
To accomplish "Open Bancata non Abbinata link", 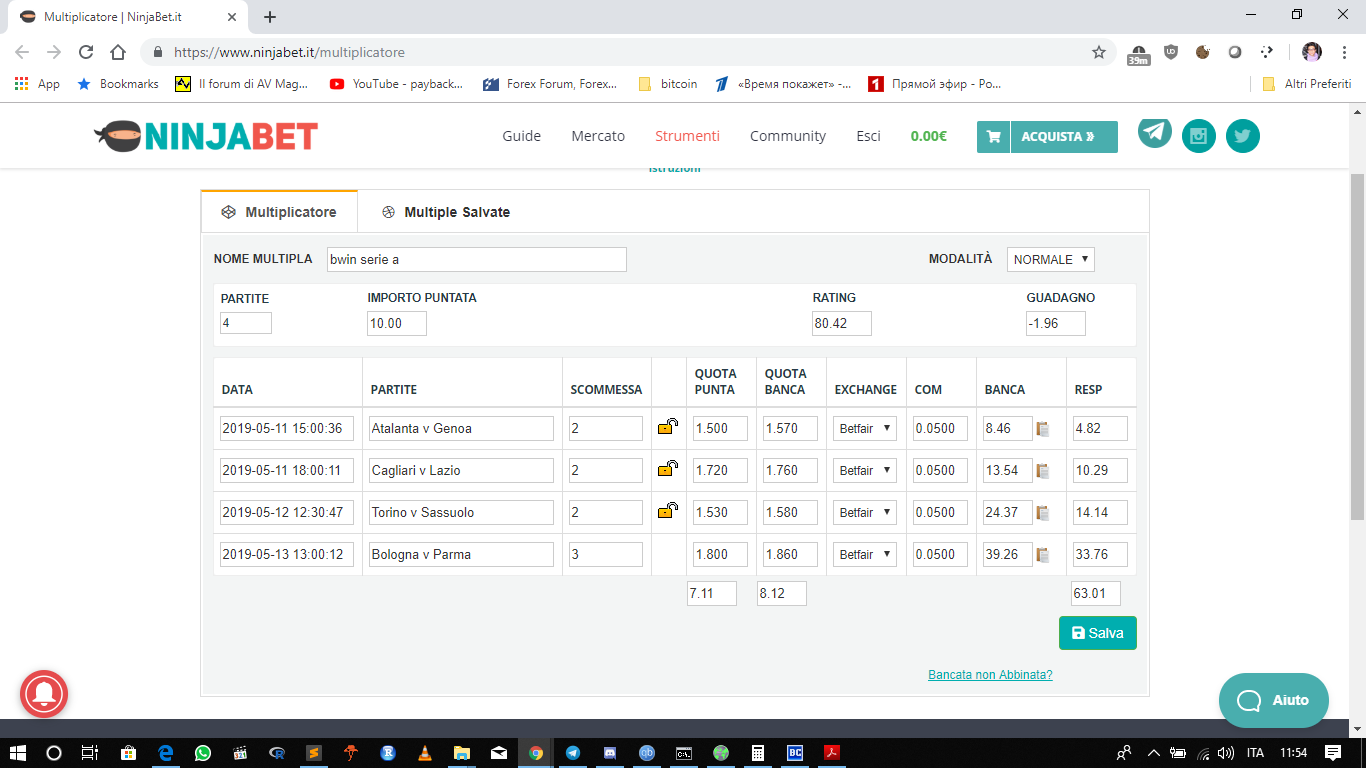I will click(x=990, y=675).
